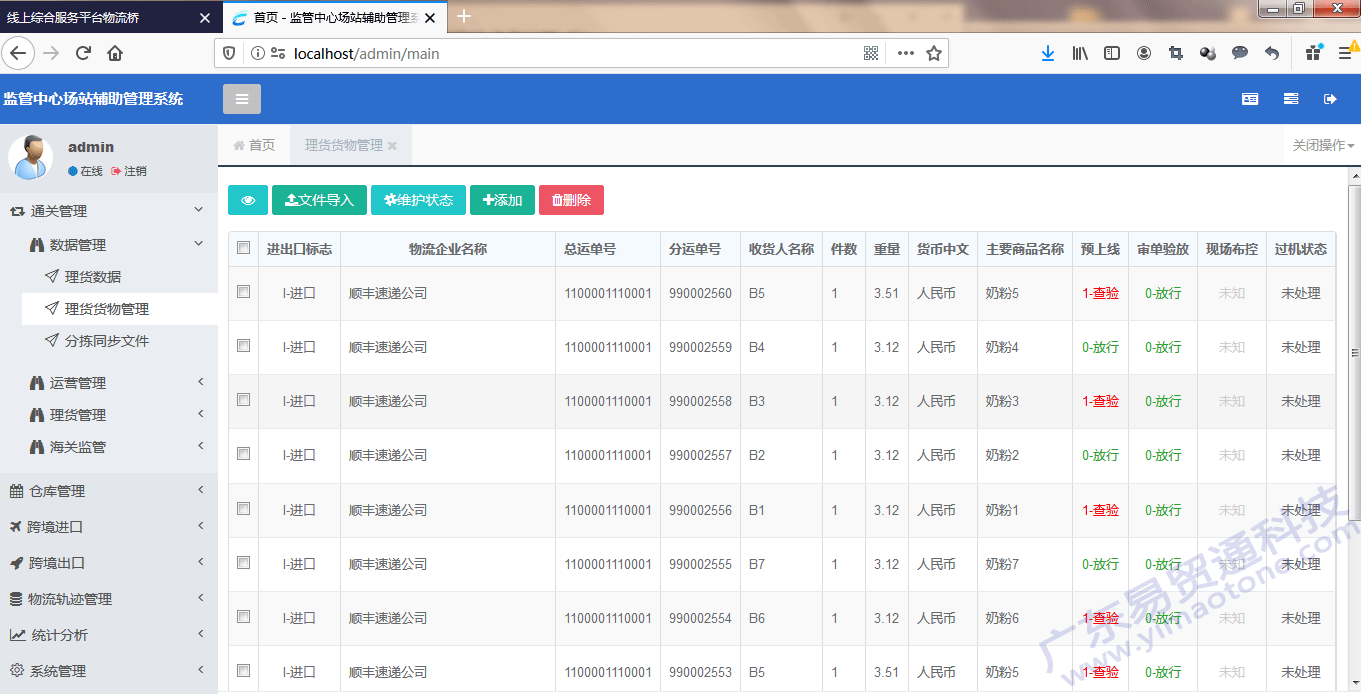1361x694 pixels.
Task: Switch to the 线上综合服务平台物流桥 browser tab
Action: [109, 18]
